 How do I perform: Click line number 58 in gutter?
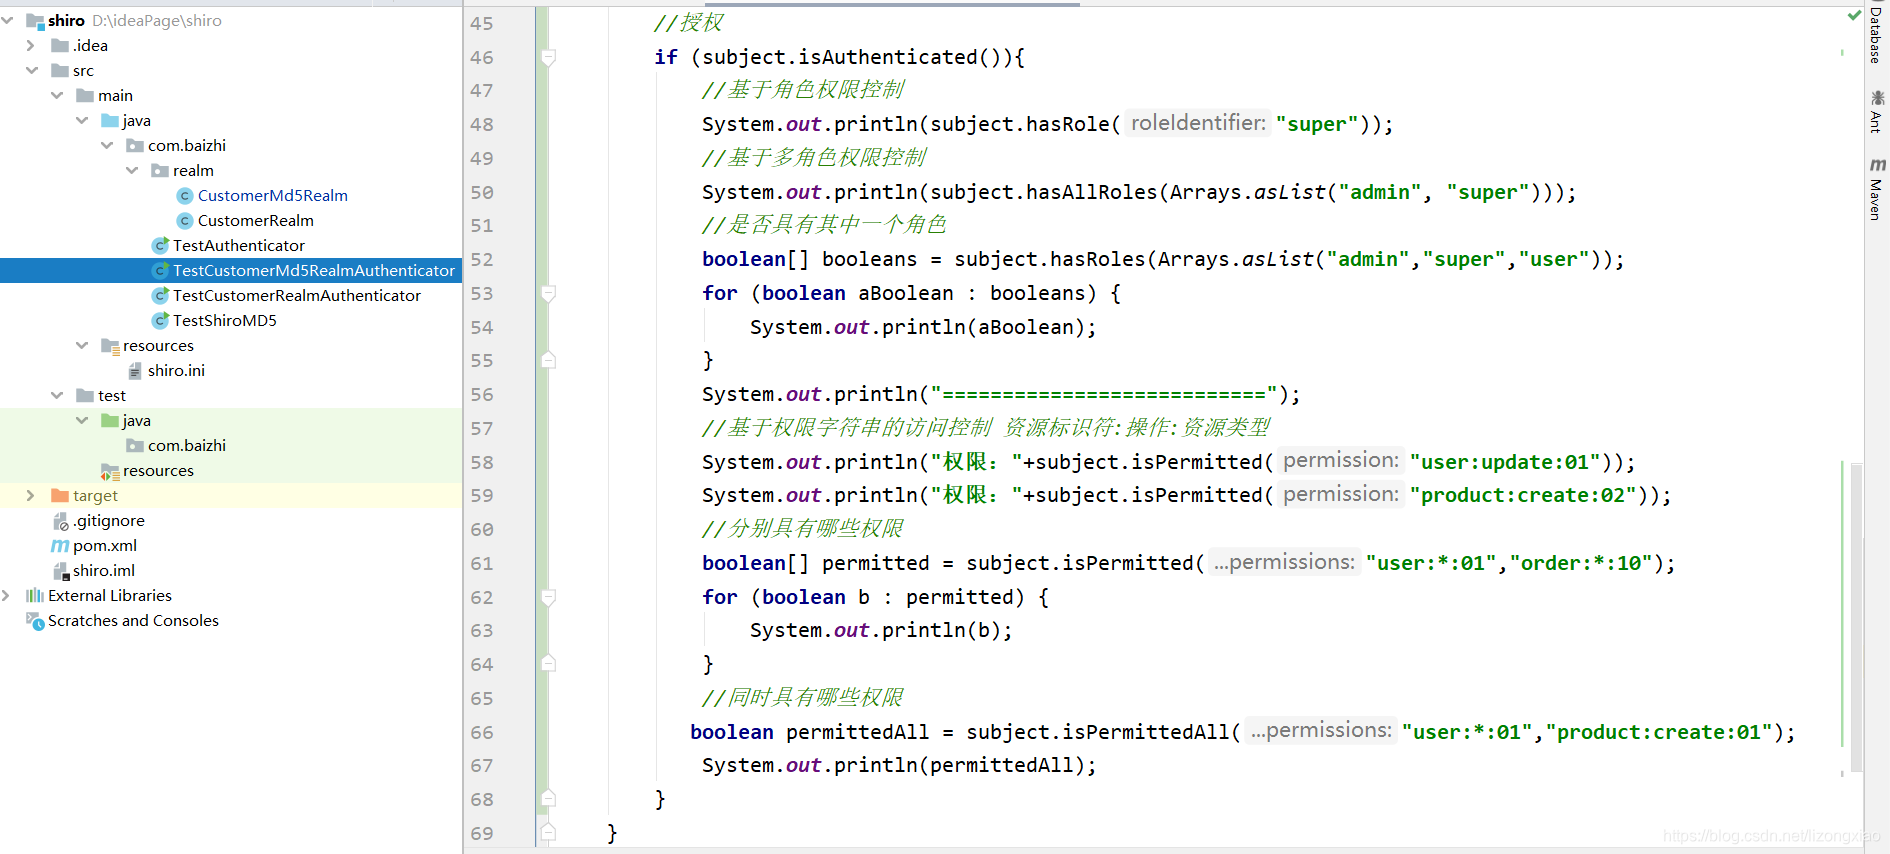point(482,462)
